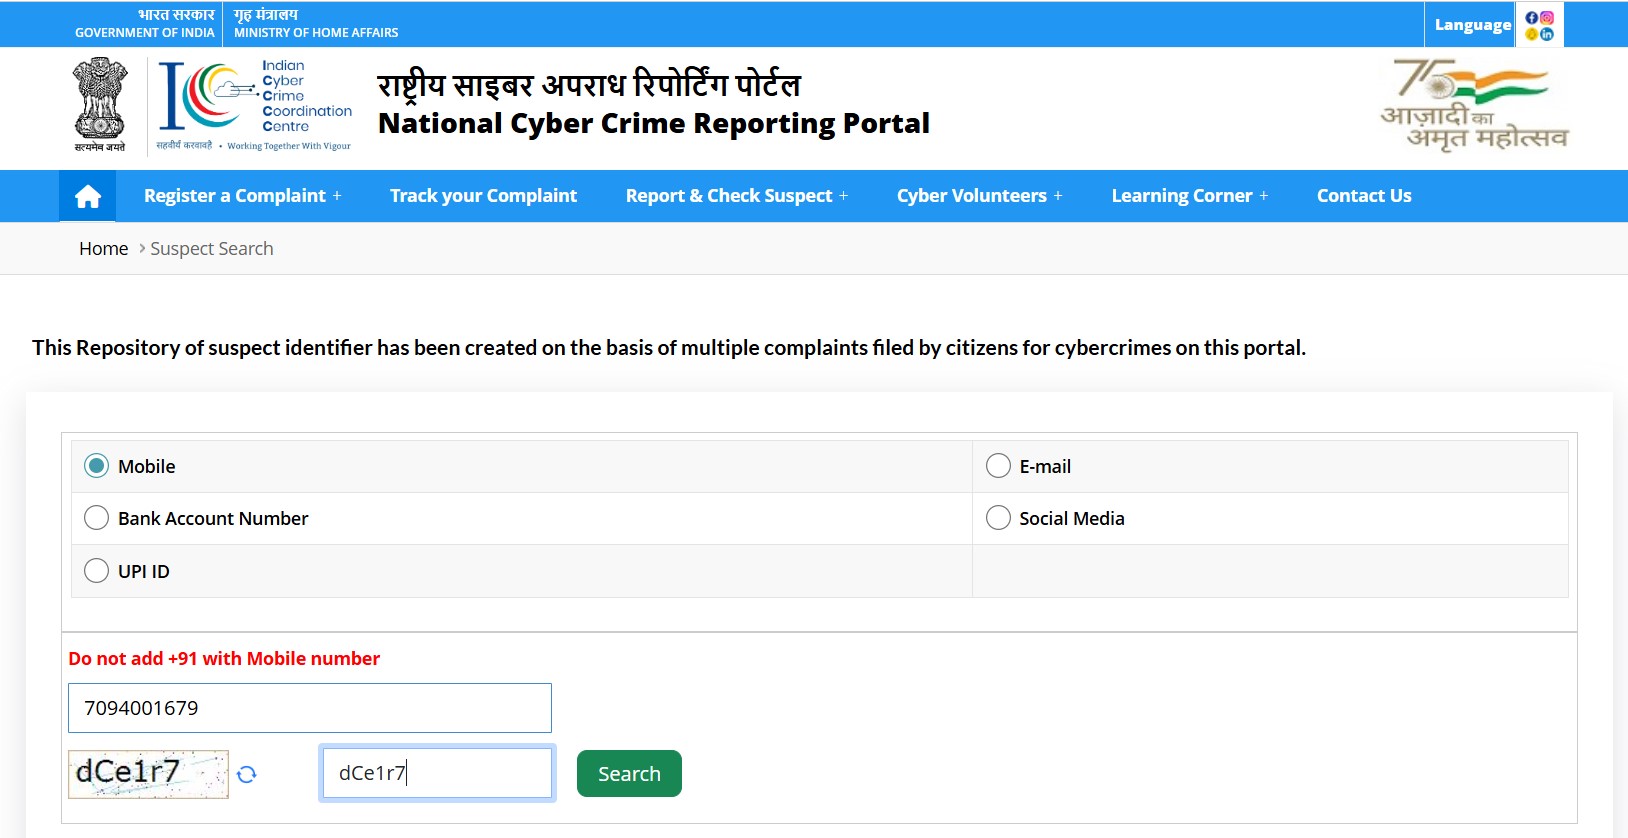This screenshot has height=838, width=1628.
Task: Choose the Social Media radio option
Action: pos(998,518)
